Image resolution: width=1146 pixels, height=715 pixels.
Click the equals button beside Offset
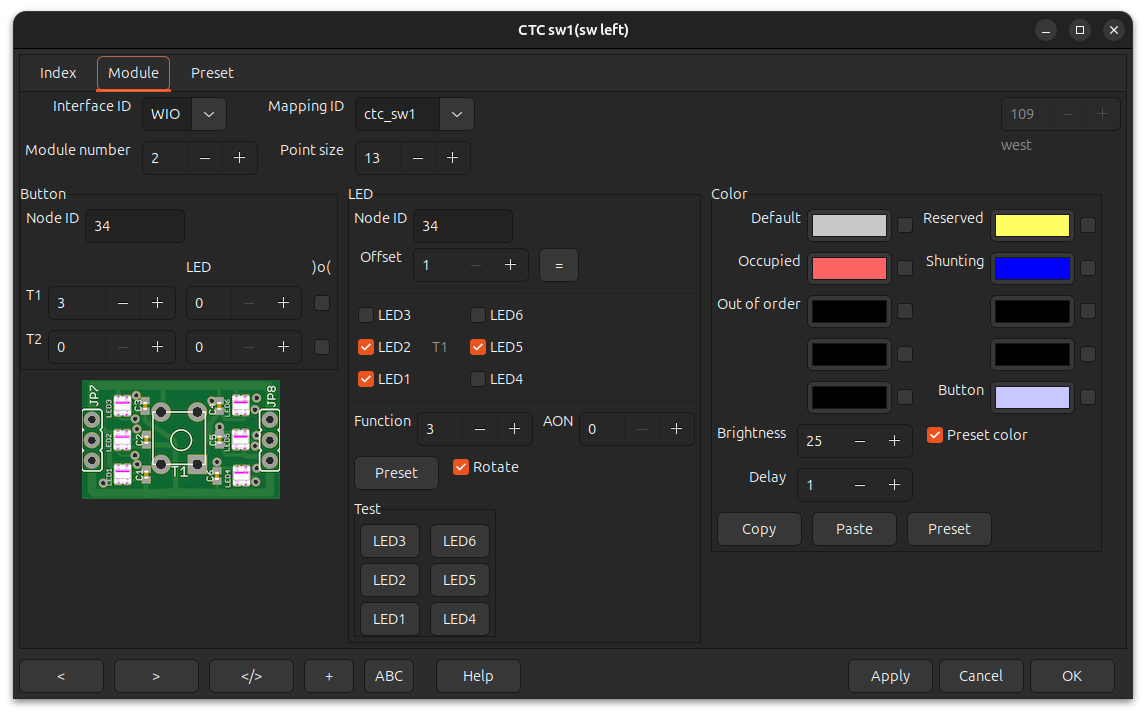(559, 265)
